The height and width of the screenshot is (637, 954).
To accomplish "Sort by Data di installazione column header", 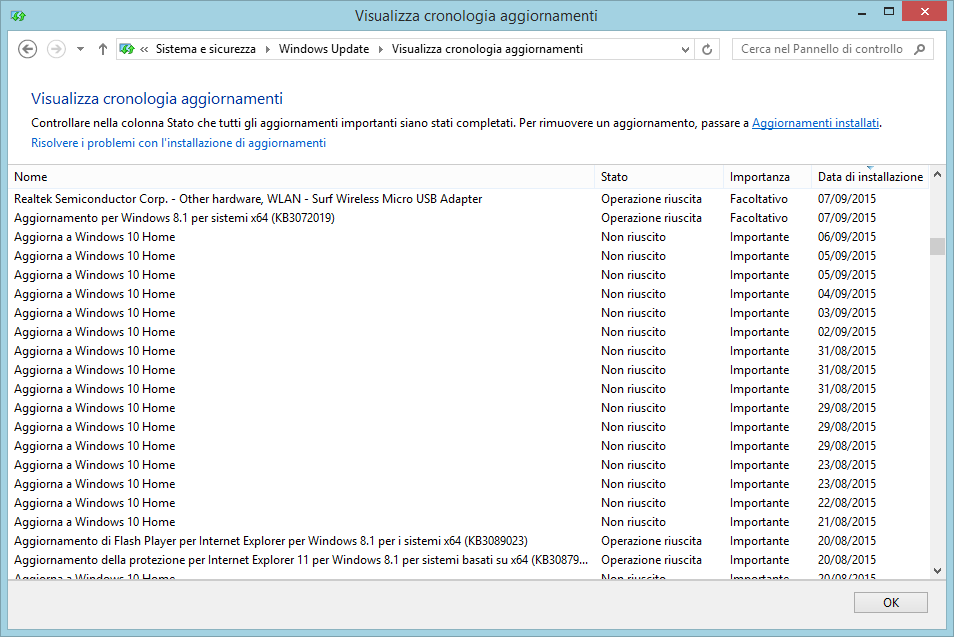I will tap(870, 177).
